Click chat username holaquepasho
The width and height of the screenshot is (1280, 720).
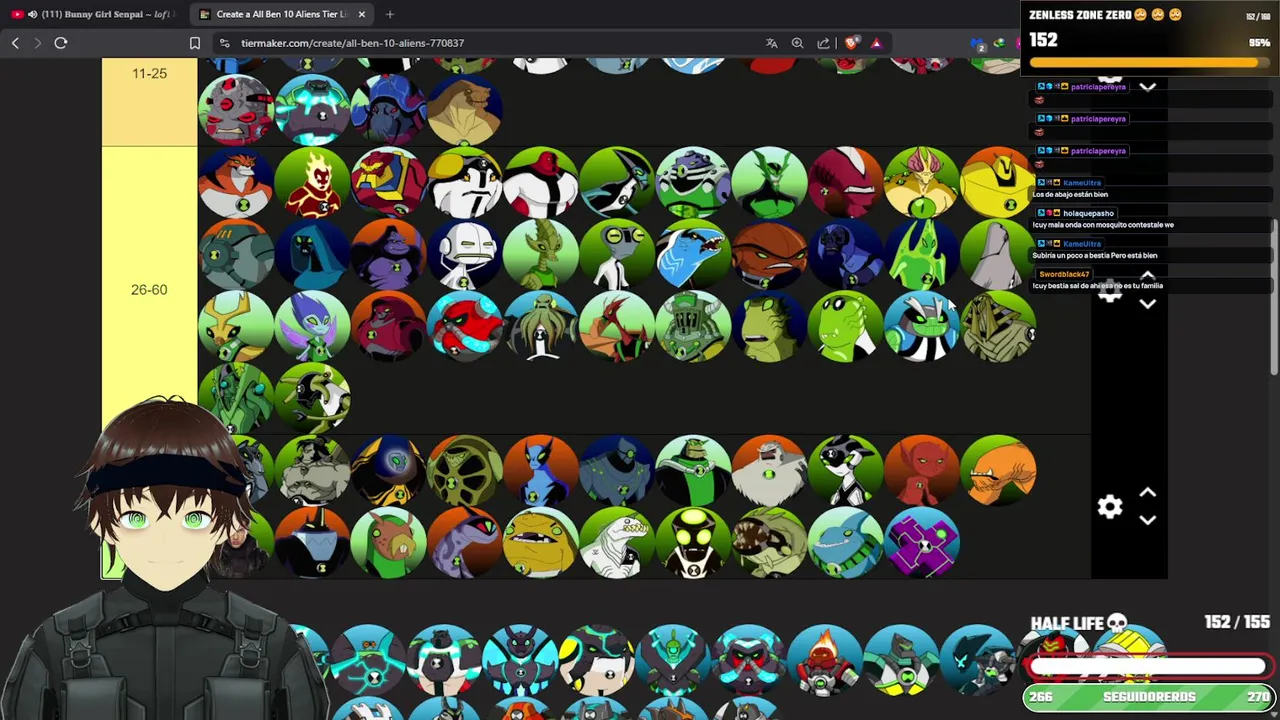1088,213
